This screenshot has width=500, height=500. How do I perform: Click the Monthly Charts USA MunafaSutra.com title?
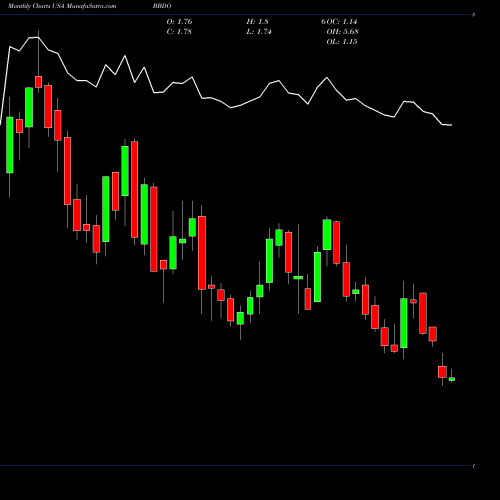pyautogui.click(x=62, y=6)
